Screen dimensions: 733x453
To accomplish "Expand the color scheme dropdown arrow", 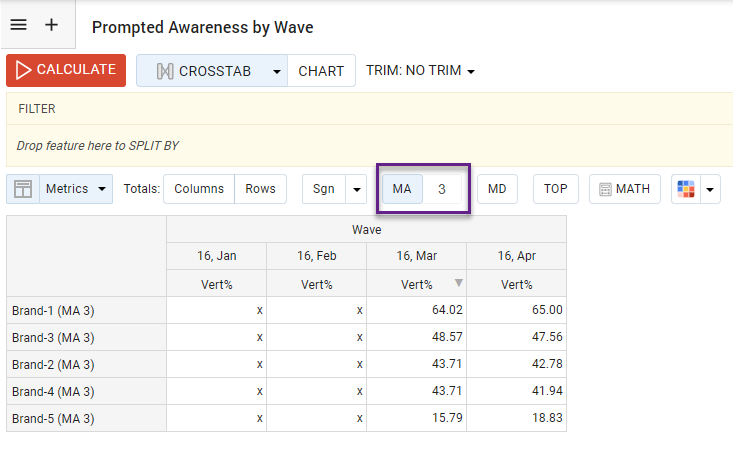I will pyautogui.click(x=710, y=189).
